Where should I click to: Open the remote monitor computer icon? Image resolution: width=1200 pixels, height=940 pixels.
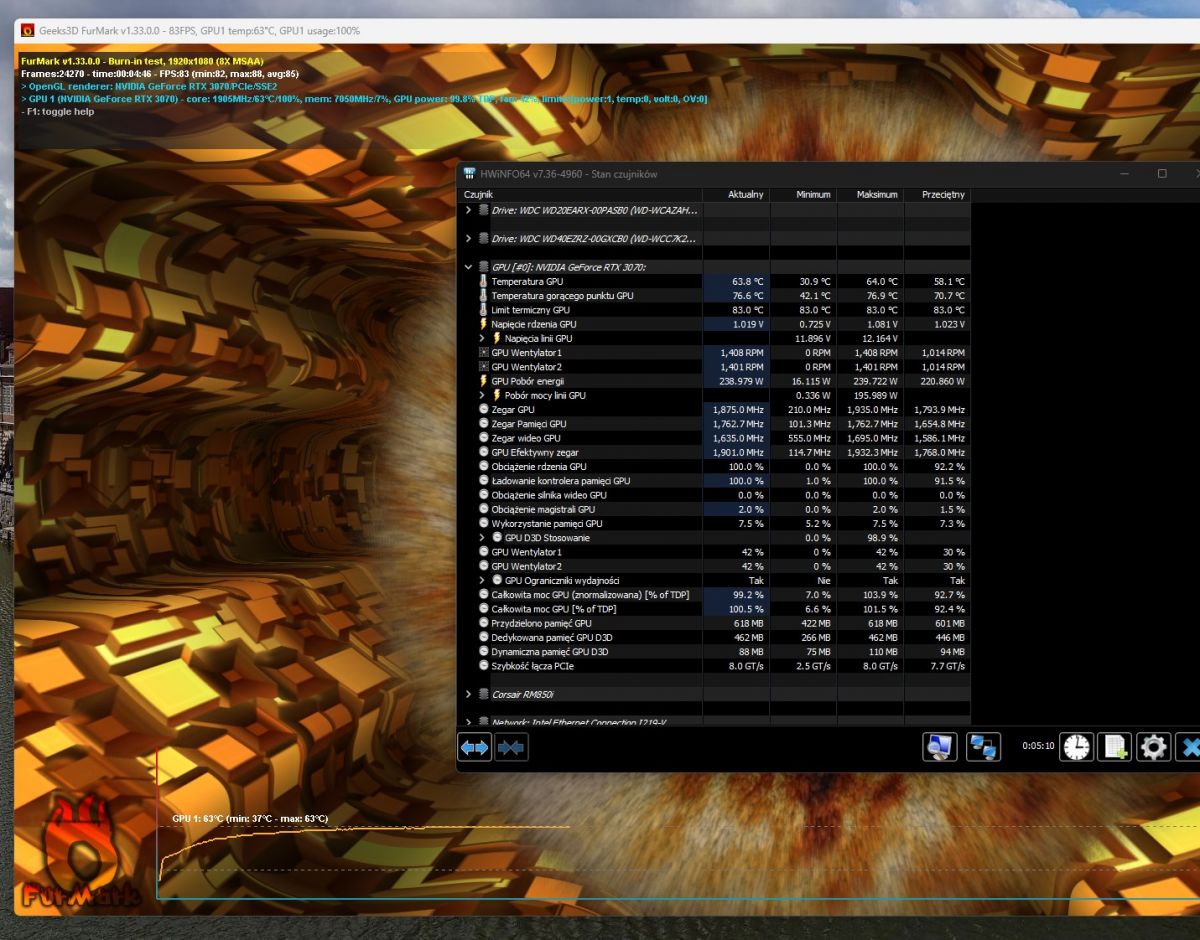click(940, 746)
